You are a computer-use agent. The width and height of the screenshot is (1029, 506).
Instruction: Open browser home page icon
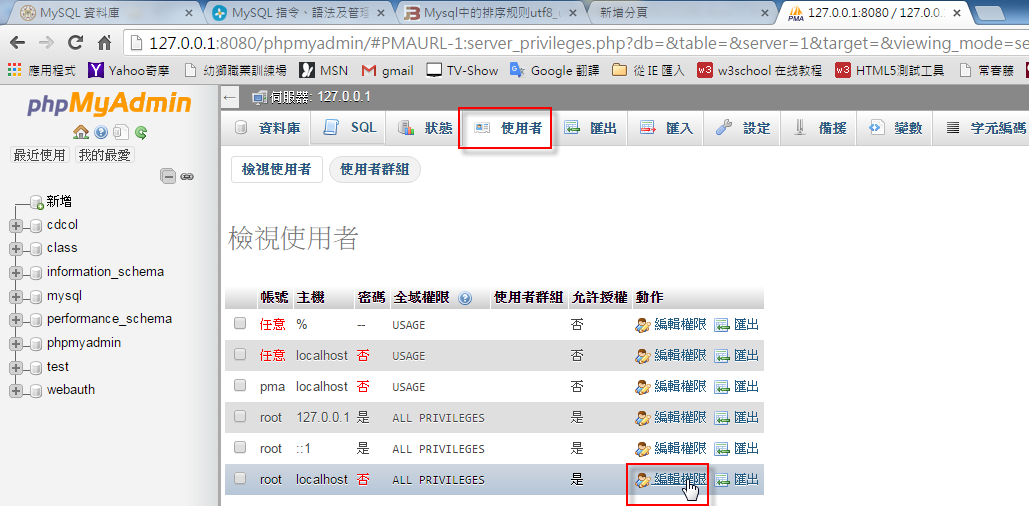(104, 43)
